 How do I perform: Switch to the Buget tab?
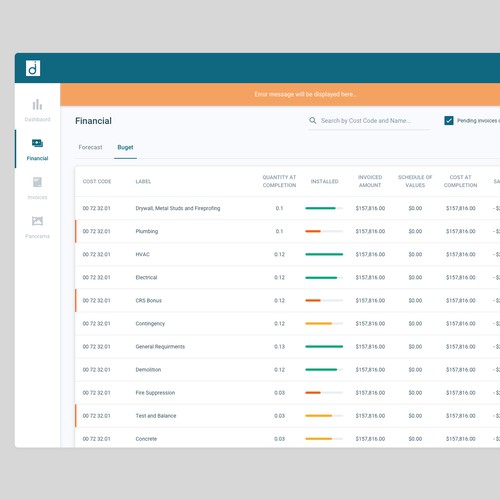click(x=125, y=147)
